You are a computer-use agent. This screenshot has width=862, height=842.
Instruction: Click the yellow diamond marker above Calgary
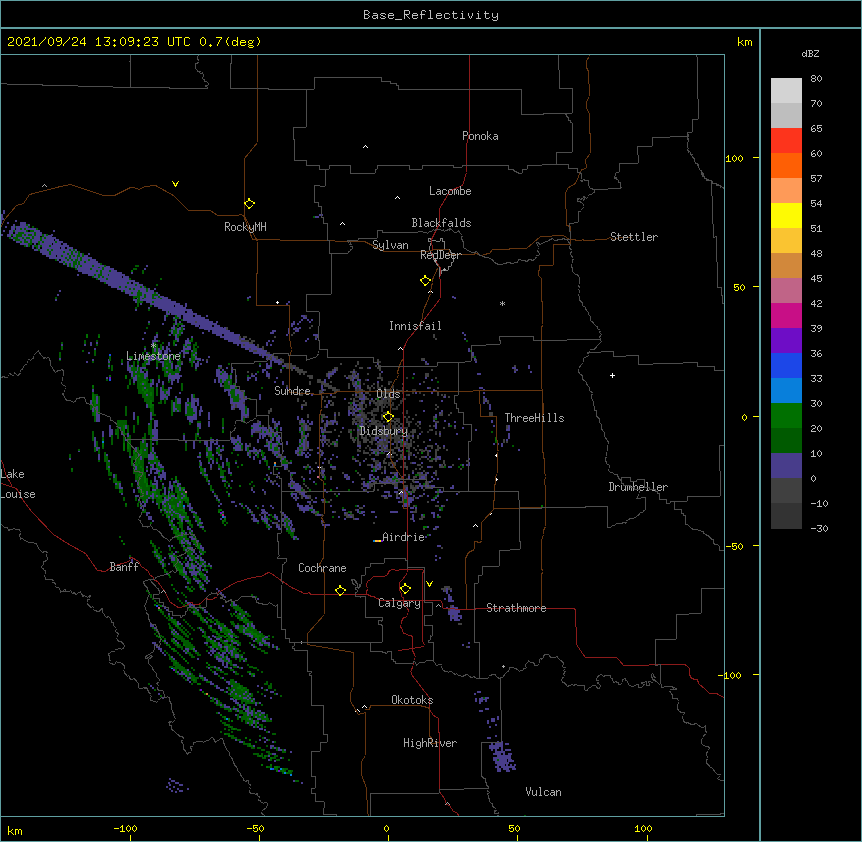405,588
